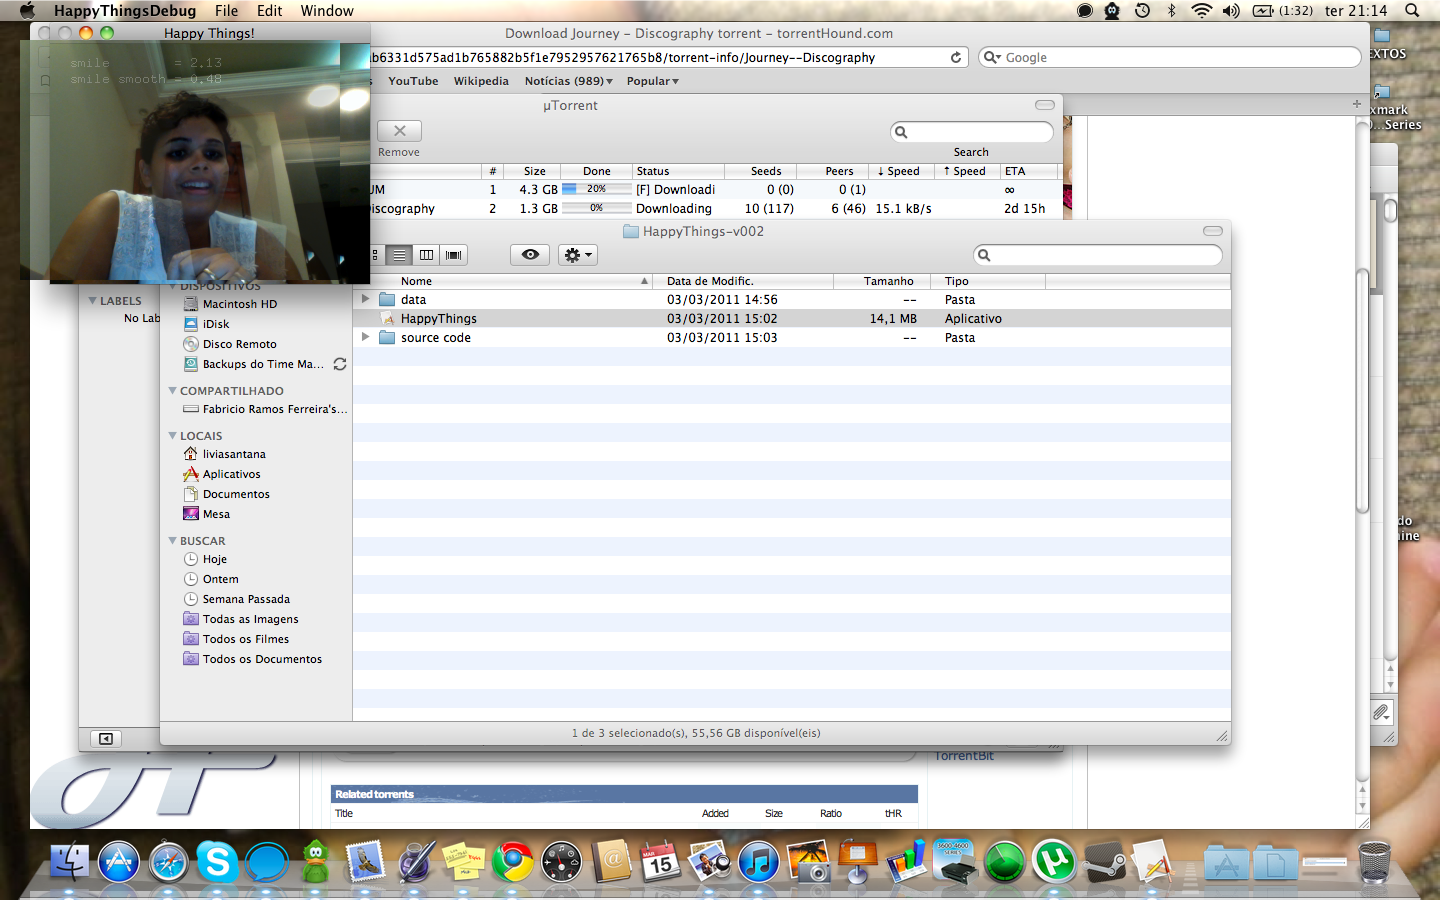Click Safari vertical scrollbar
The width and height of the screenshot is (1440, 900).
[x=1362, y=390]
